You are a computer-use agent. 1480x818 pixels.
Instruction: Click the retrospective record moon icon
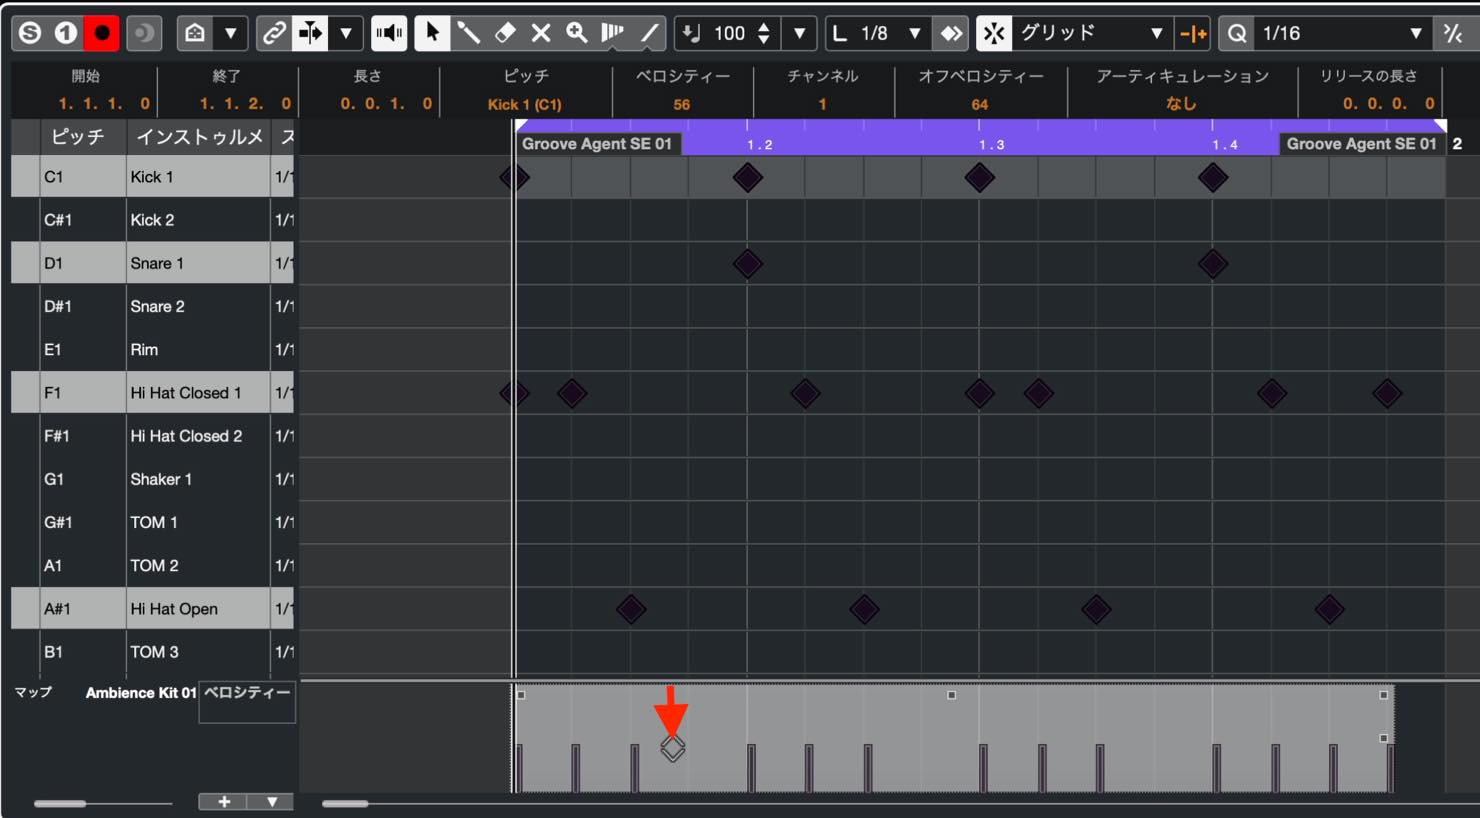[x=143, y=33]
